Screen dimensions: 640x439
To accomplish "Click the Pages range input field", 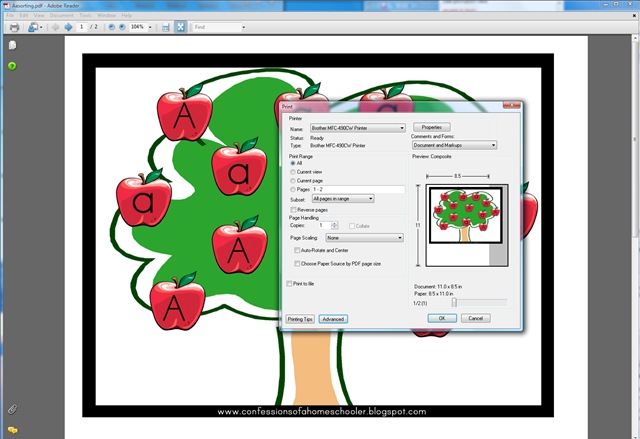I will point(358,189).
